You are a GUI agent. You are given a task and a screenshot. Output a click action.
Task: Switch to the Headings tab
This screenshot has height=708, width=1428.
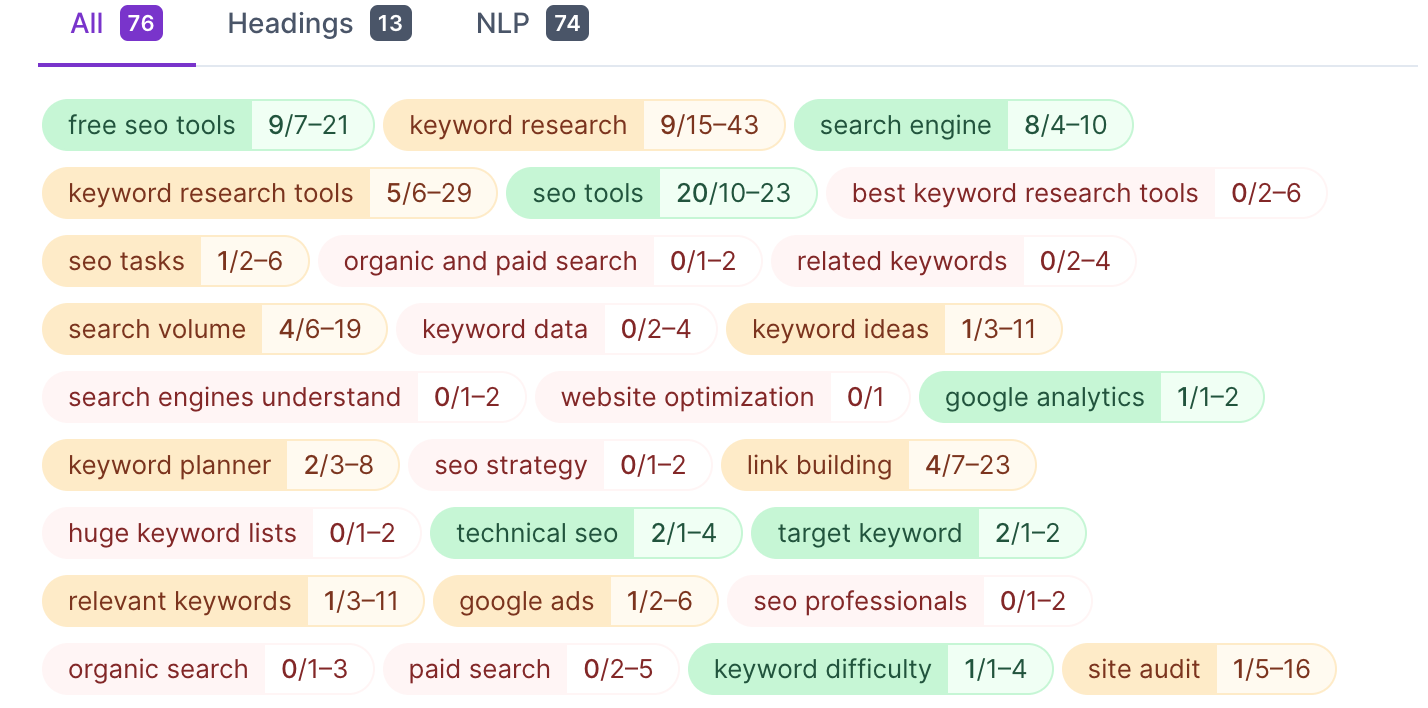click(x=319, y=24)
